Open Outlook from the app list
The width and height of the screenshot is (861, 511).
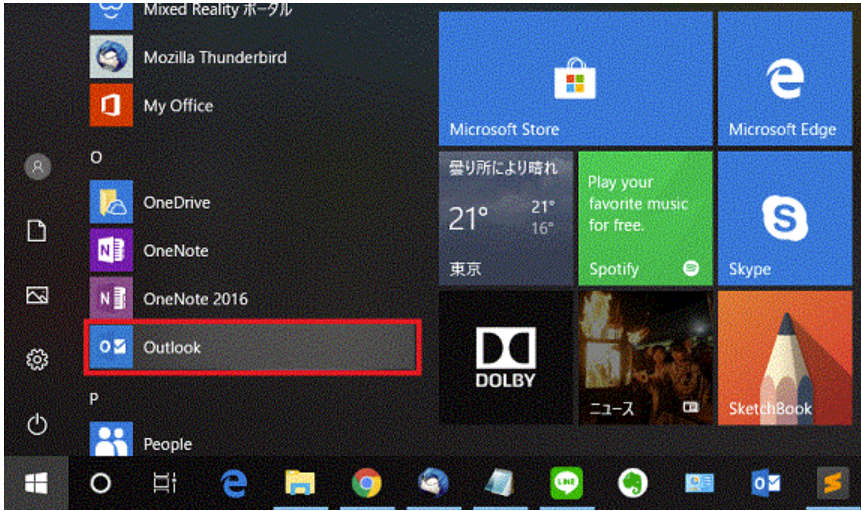click(x=253, y=347)
